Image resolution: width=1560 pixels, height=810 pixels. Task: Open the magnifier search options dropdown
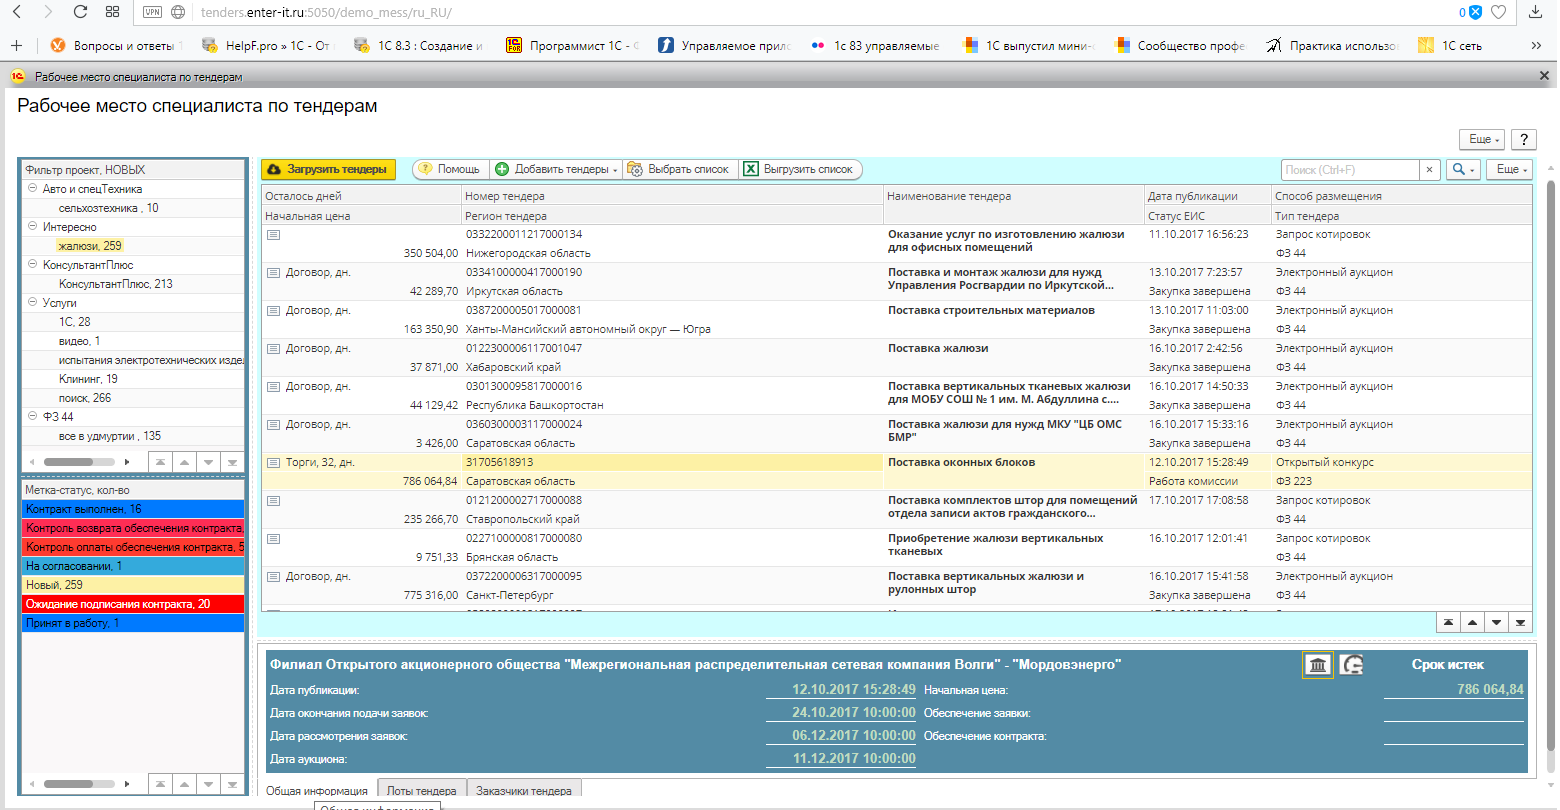tap(1464, 170)
